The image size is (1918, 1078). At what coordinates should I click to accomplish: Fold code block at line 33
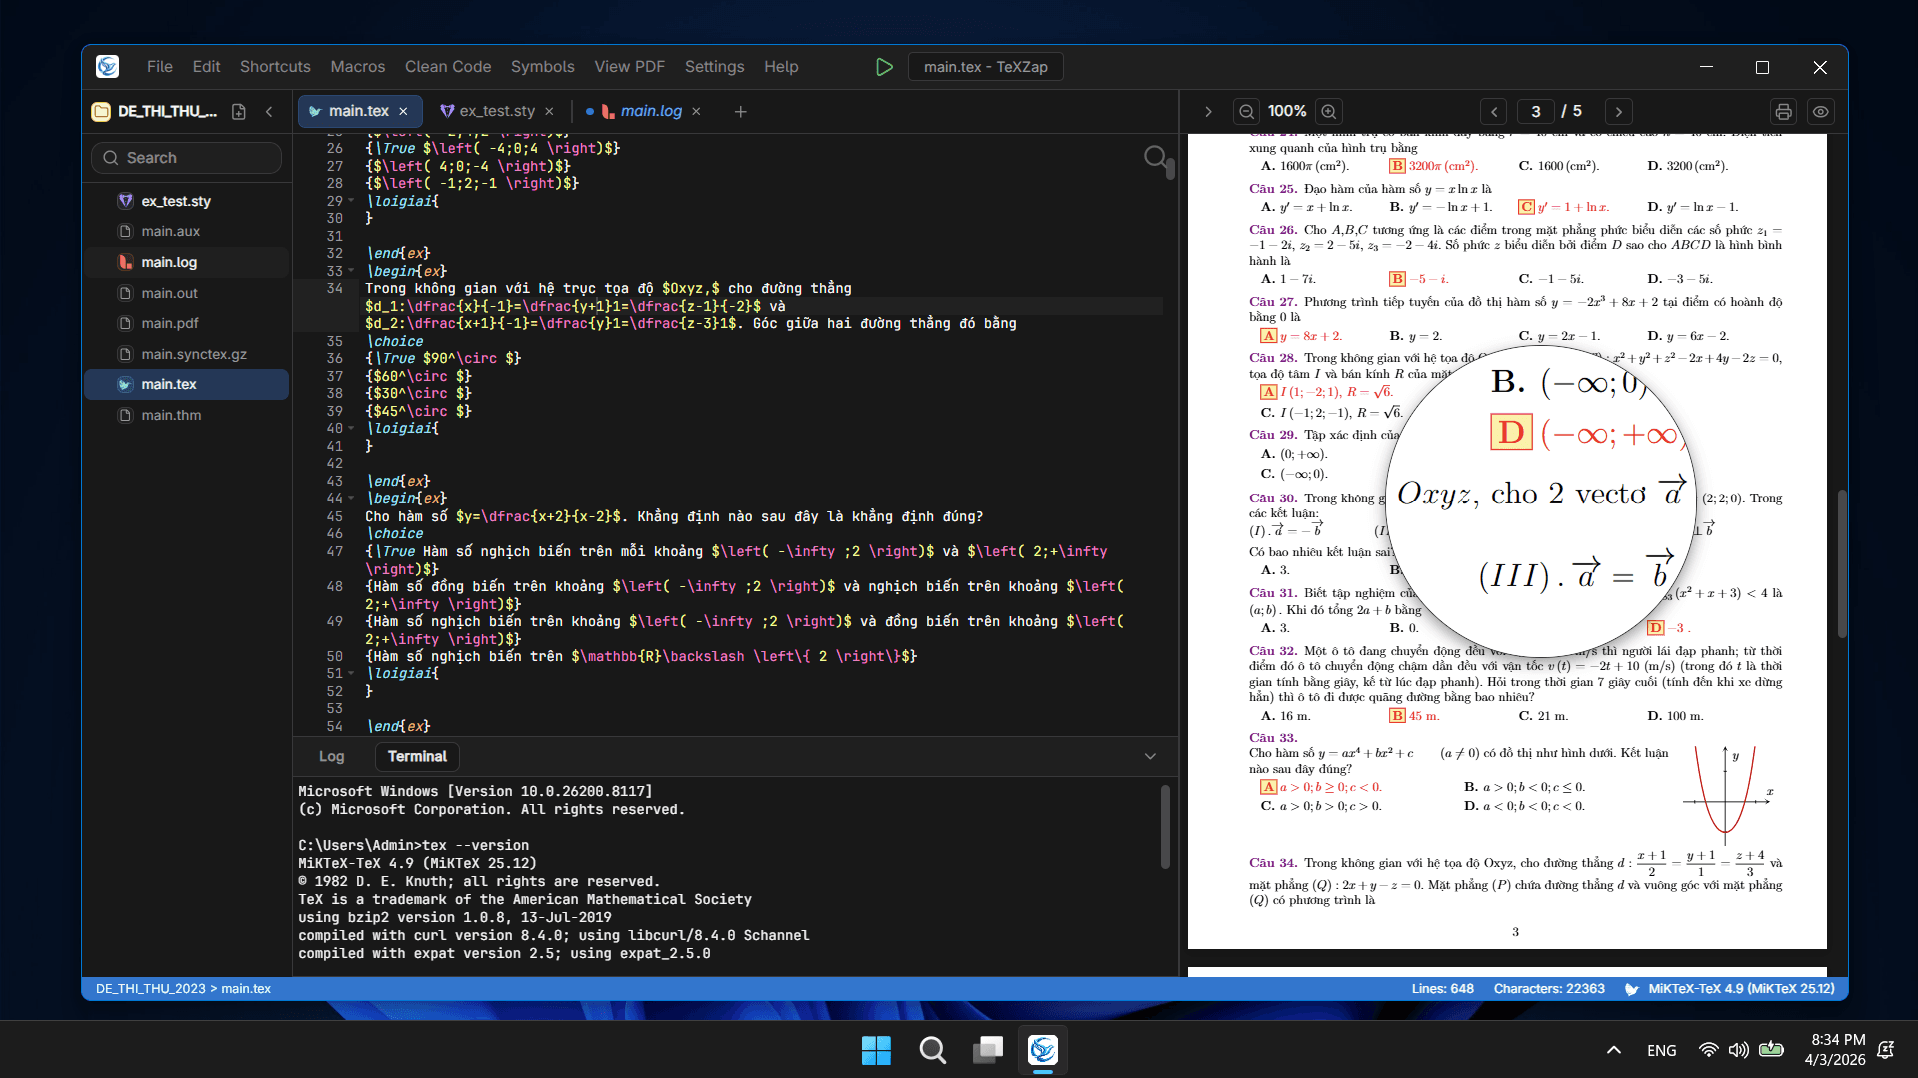(351, 271)
